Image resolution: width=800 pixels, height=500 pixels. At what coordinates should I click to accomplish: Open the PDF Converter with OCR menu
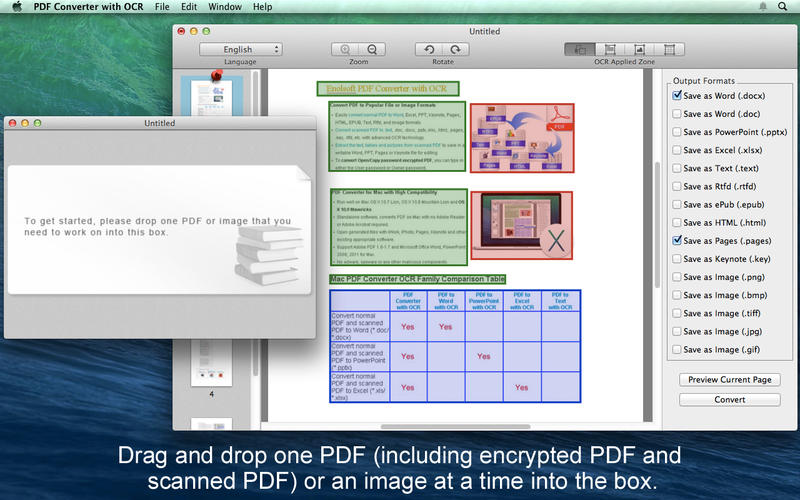[x=88, y=7]
